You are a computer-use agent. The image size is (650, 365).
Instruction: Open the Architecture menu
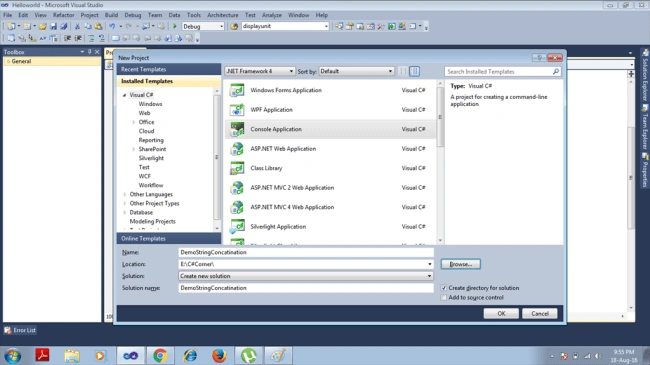pos(223,15)
